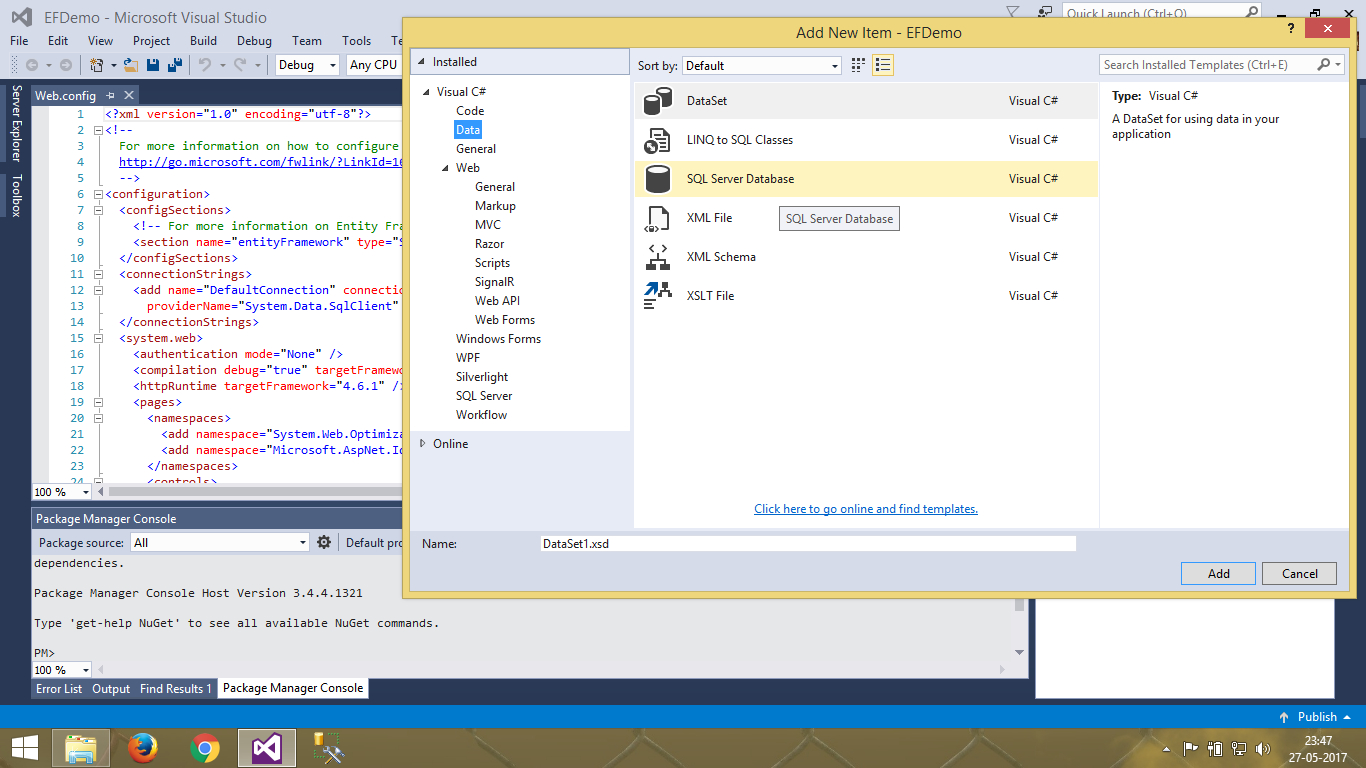Open the Sort by Default dropdown

pyautogui.click(x=762, y=65)
